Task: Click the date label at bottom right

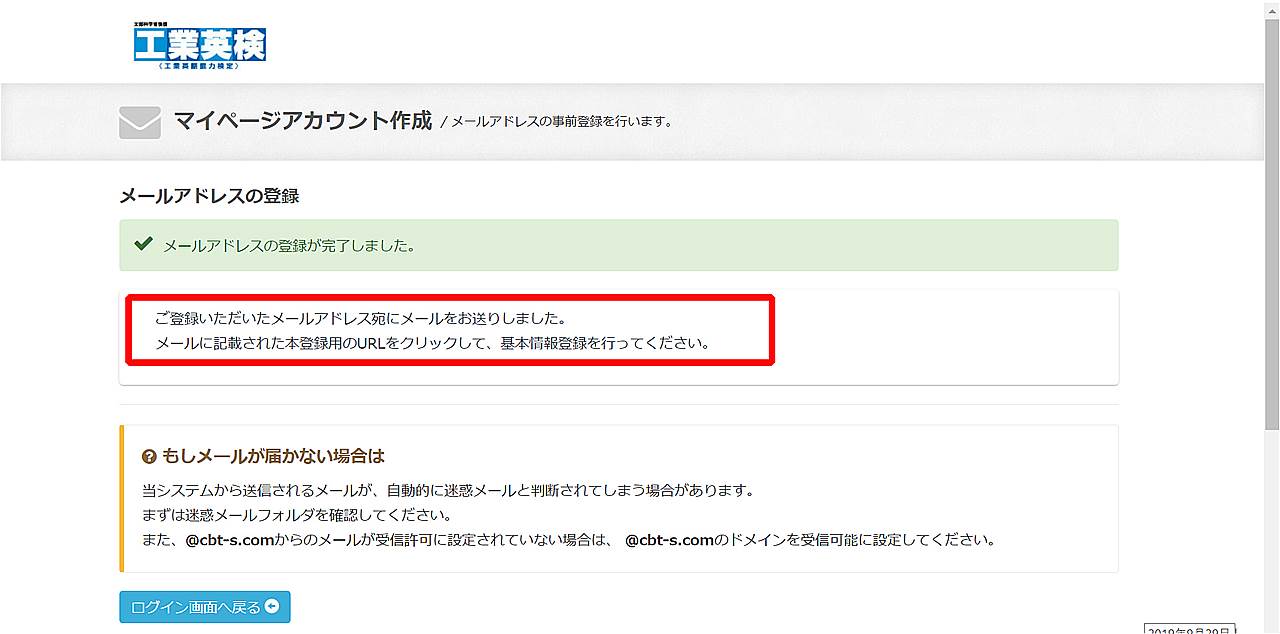Action: [1189, 629]
